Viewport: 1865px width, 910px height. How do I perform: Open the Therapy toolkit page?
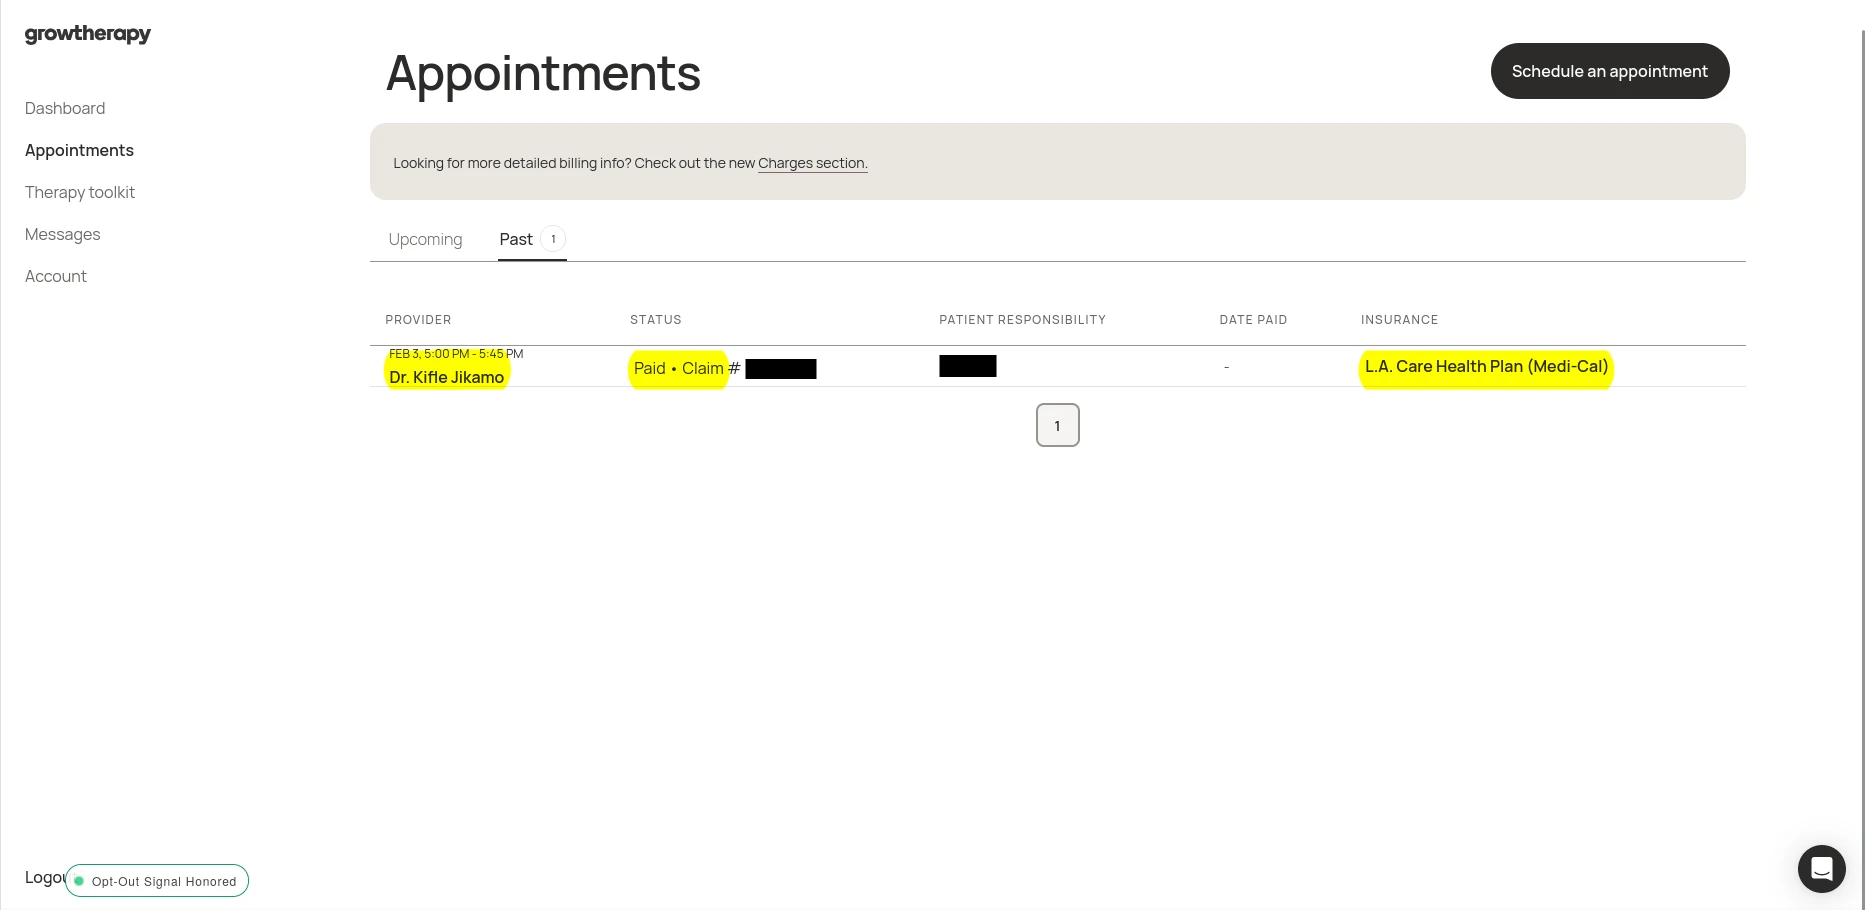80,192
